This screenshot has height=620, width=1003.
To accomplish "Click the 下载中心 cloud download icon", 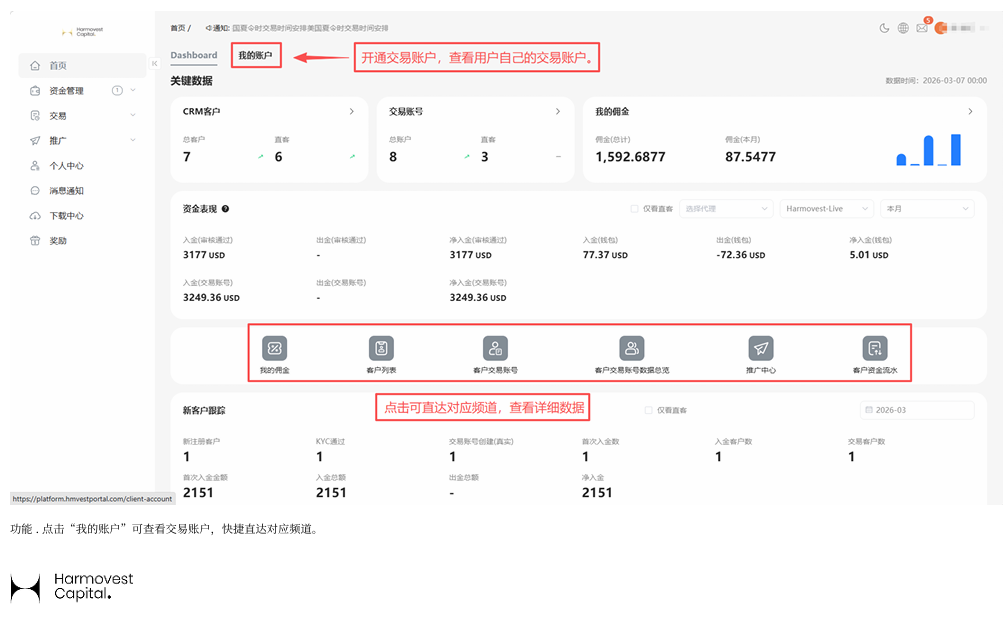I will click(x=35, y=216).
